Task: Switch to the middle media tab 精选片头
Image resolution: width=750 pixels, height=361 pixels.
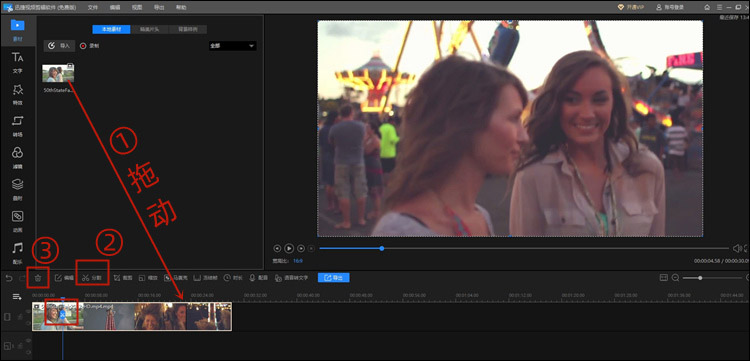Action: click(150, 29)
